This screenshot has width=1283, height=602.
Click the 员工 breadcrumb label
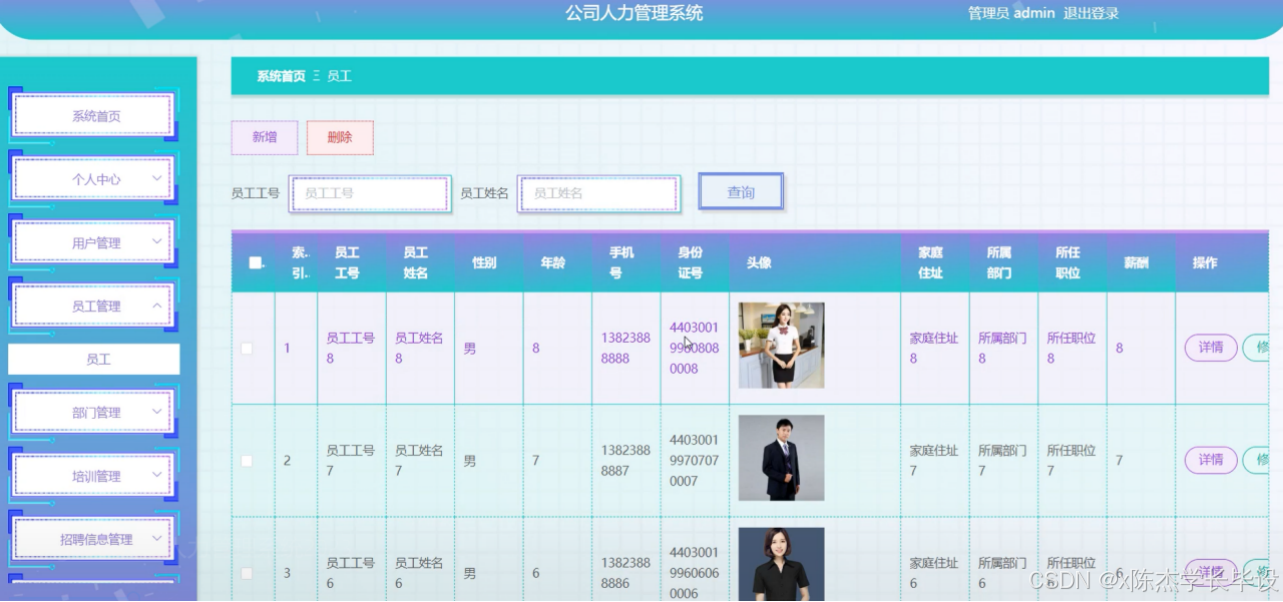point(339,76)
